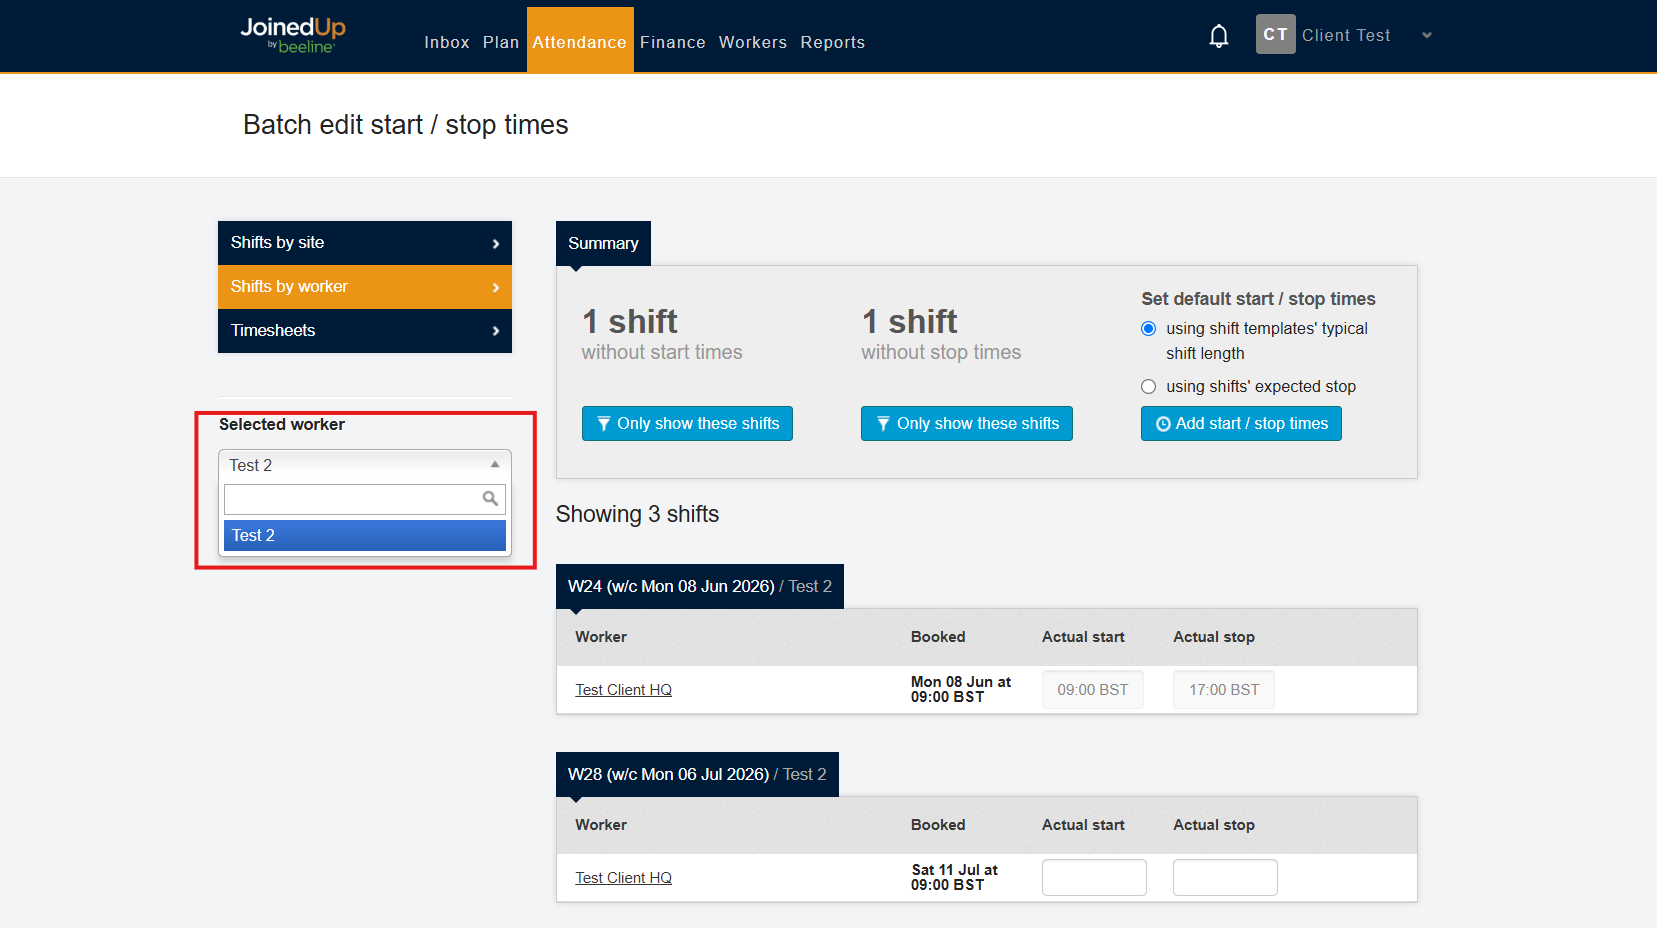
Task: Click the empty actual start field for W28
Action: tap(1094, 878)
